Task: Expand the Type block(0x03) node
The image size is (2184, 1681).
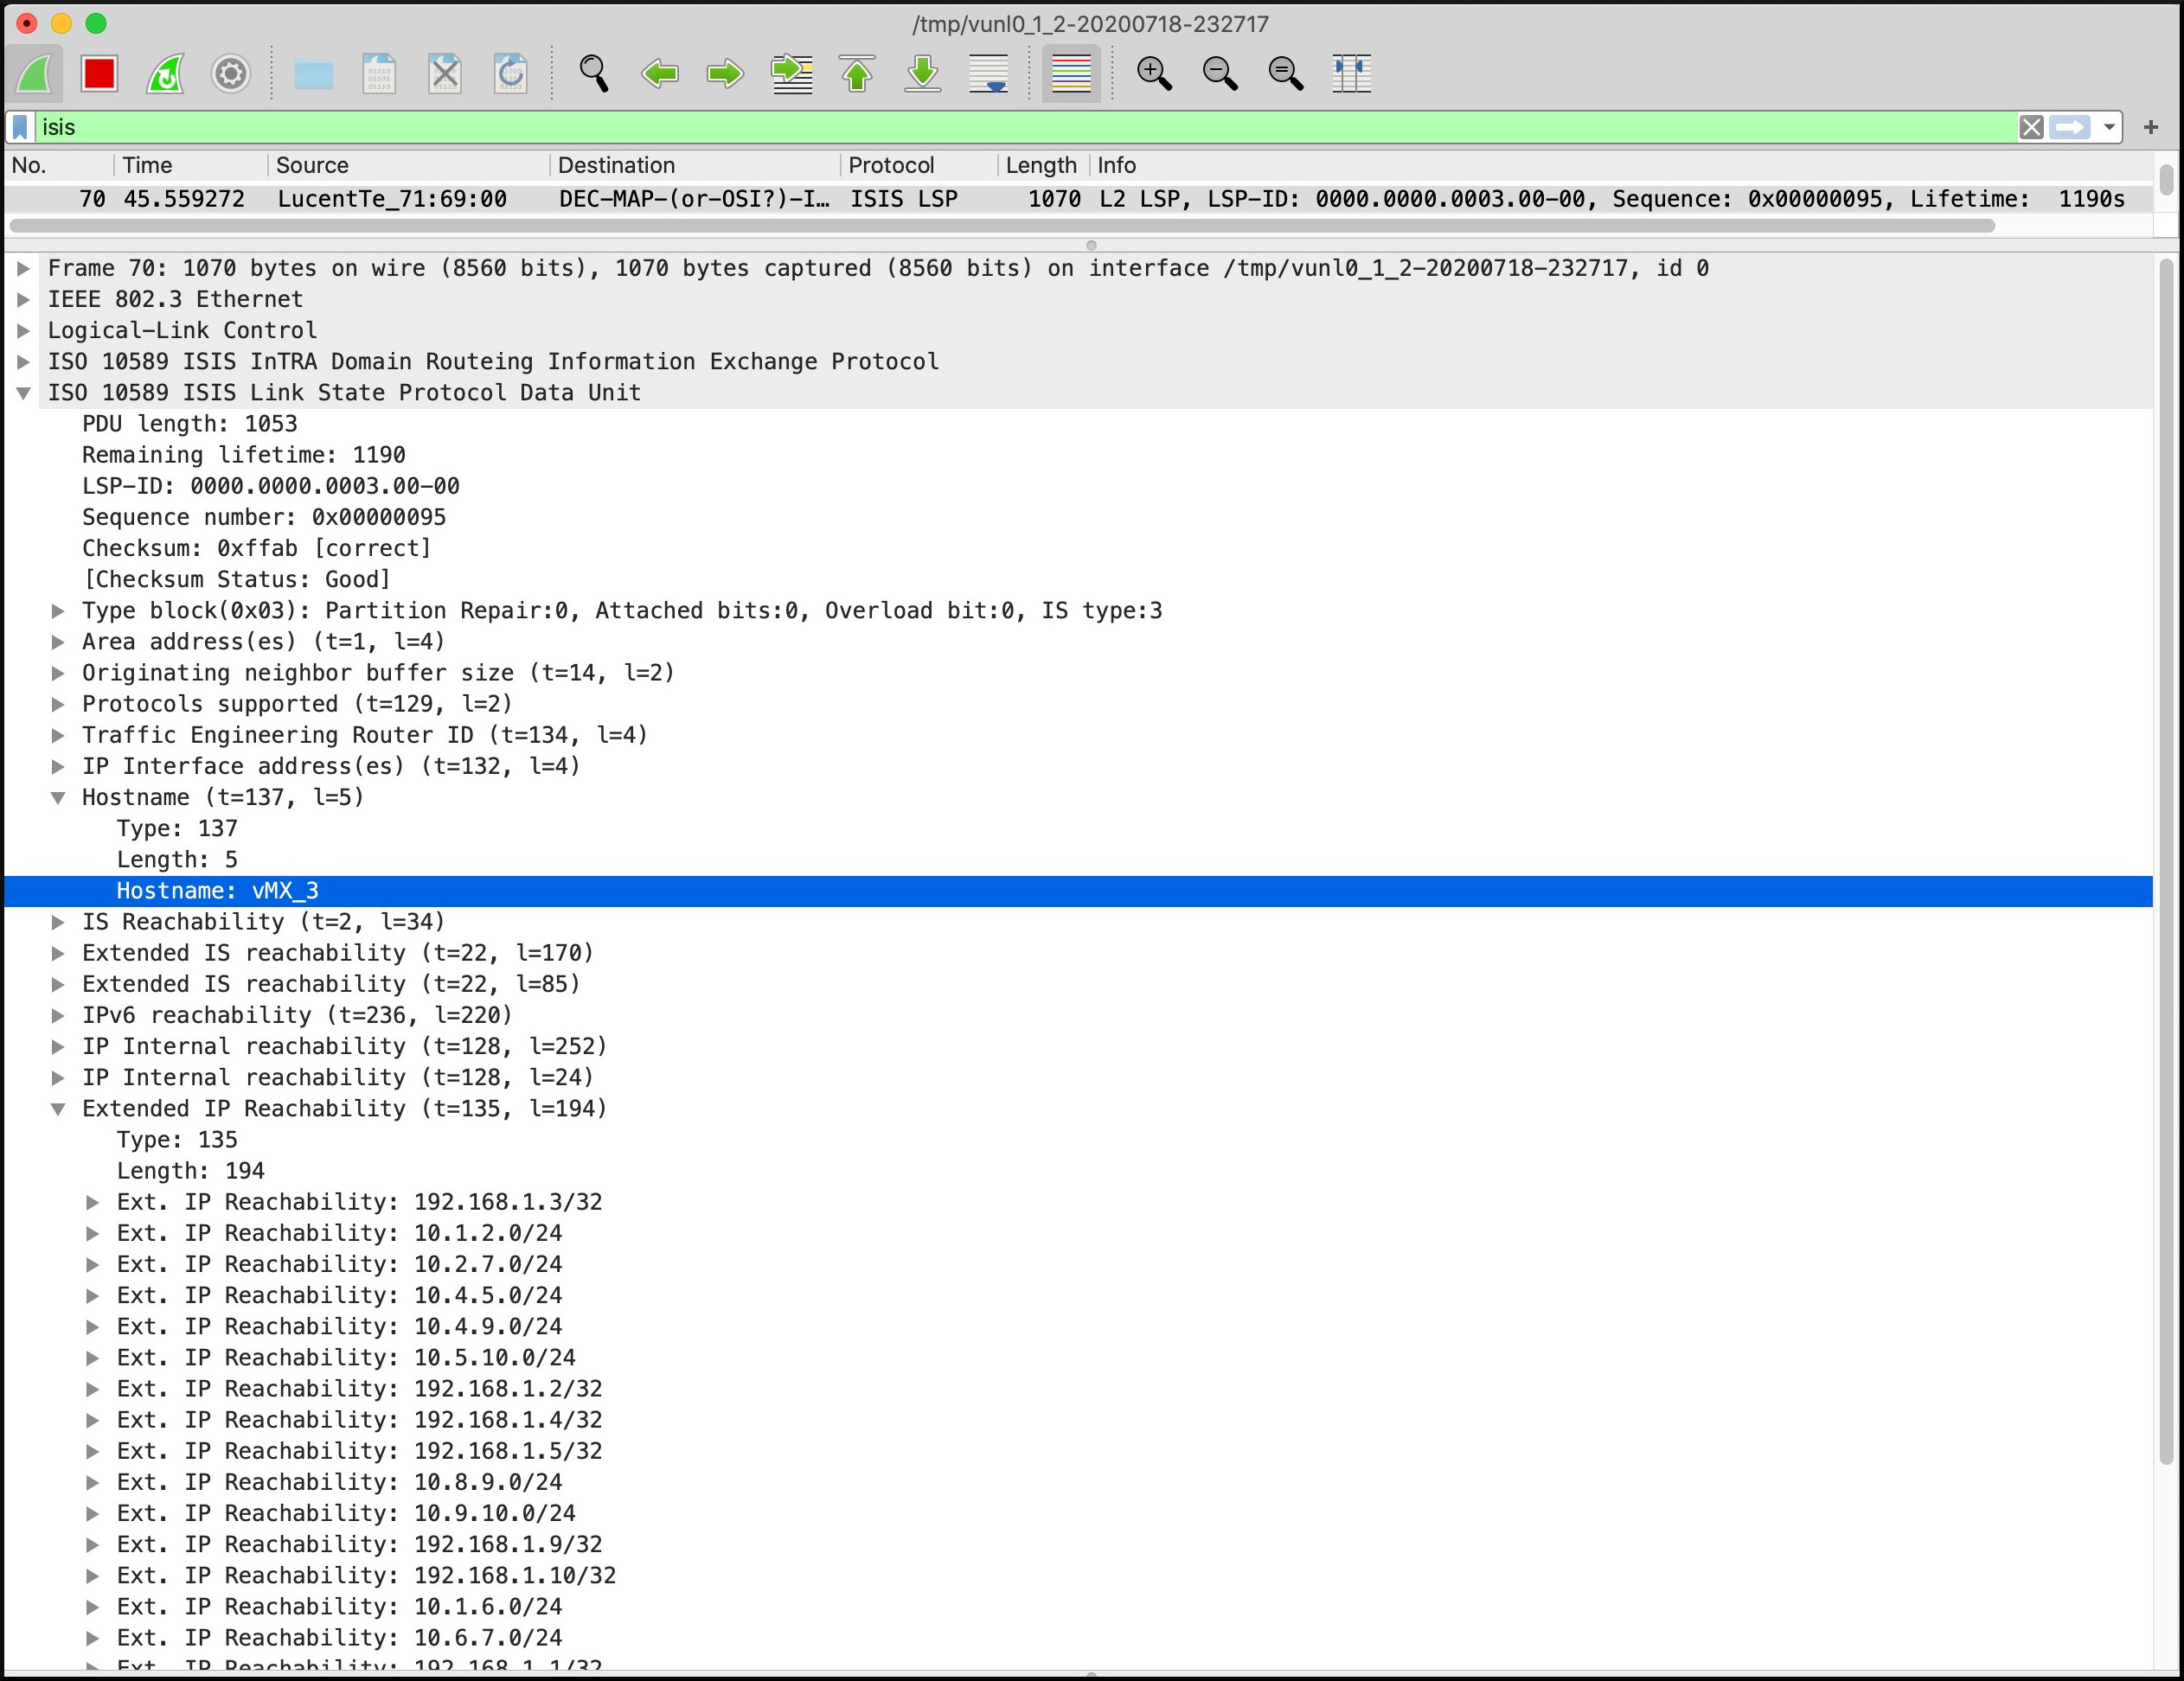Action: (58, 610)
